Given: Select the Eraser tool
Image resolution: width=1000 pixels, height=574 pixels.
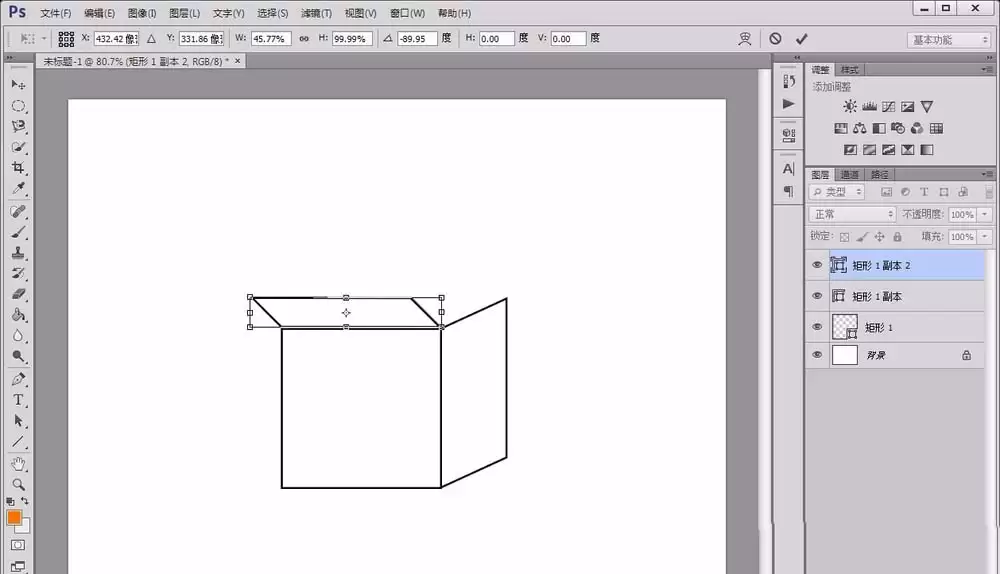Looking at the screenshot, I should (18, 294).
